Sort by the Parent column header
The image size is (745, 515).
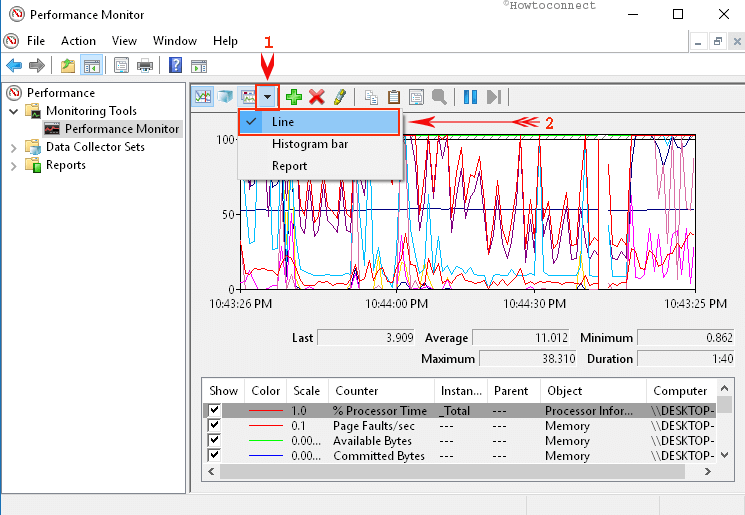514,391
